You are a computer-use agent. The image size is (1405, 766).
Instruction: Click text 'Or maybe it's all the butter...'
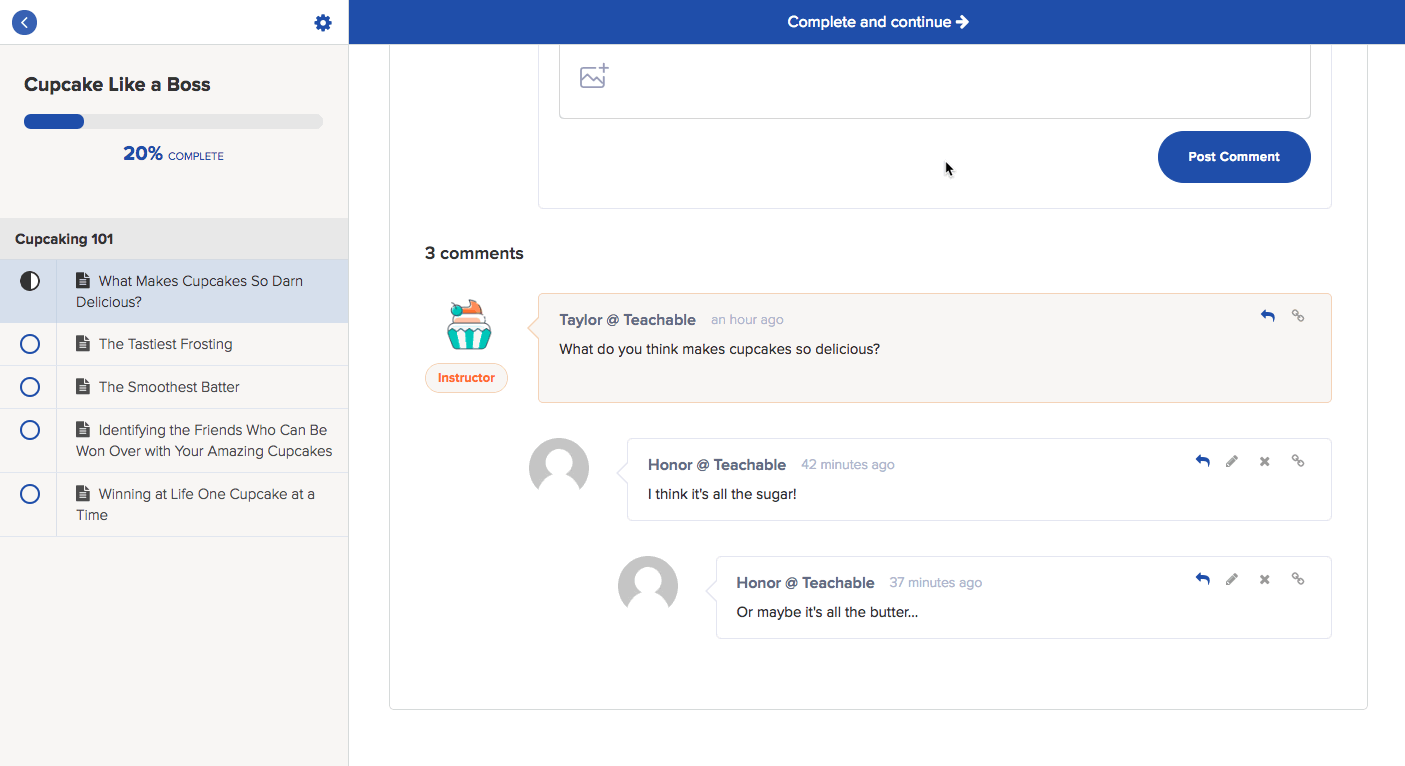click(x=827, y=612)
